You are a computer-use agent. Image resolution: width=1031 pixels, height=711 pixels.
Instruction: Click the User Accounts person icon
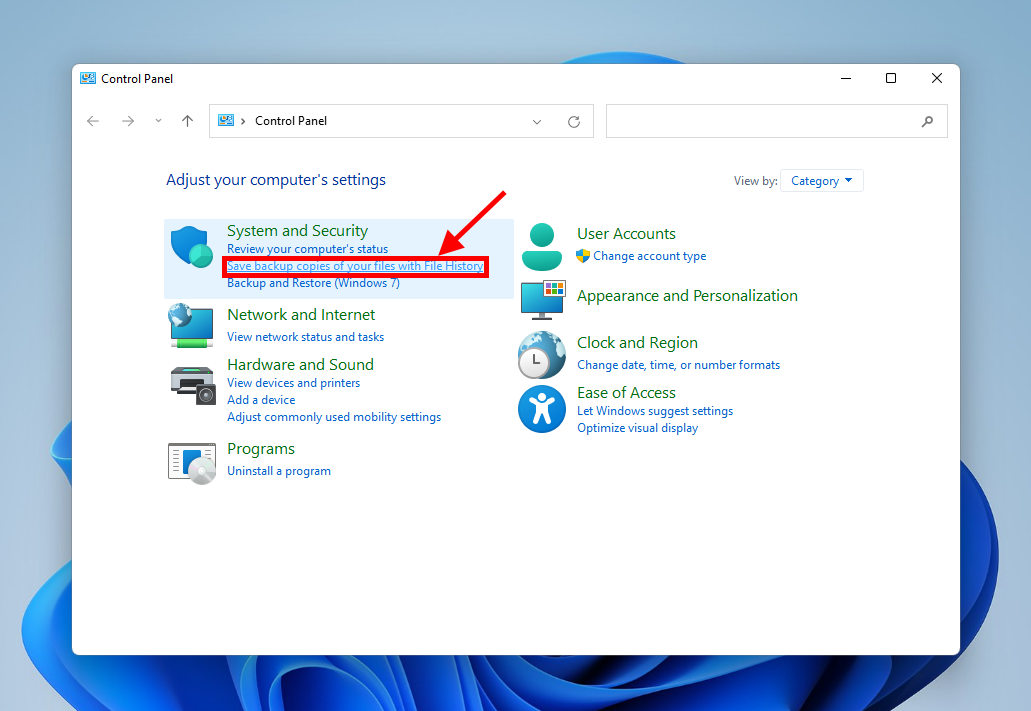[x=542, y=247]
